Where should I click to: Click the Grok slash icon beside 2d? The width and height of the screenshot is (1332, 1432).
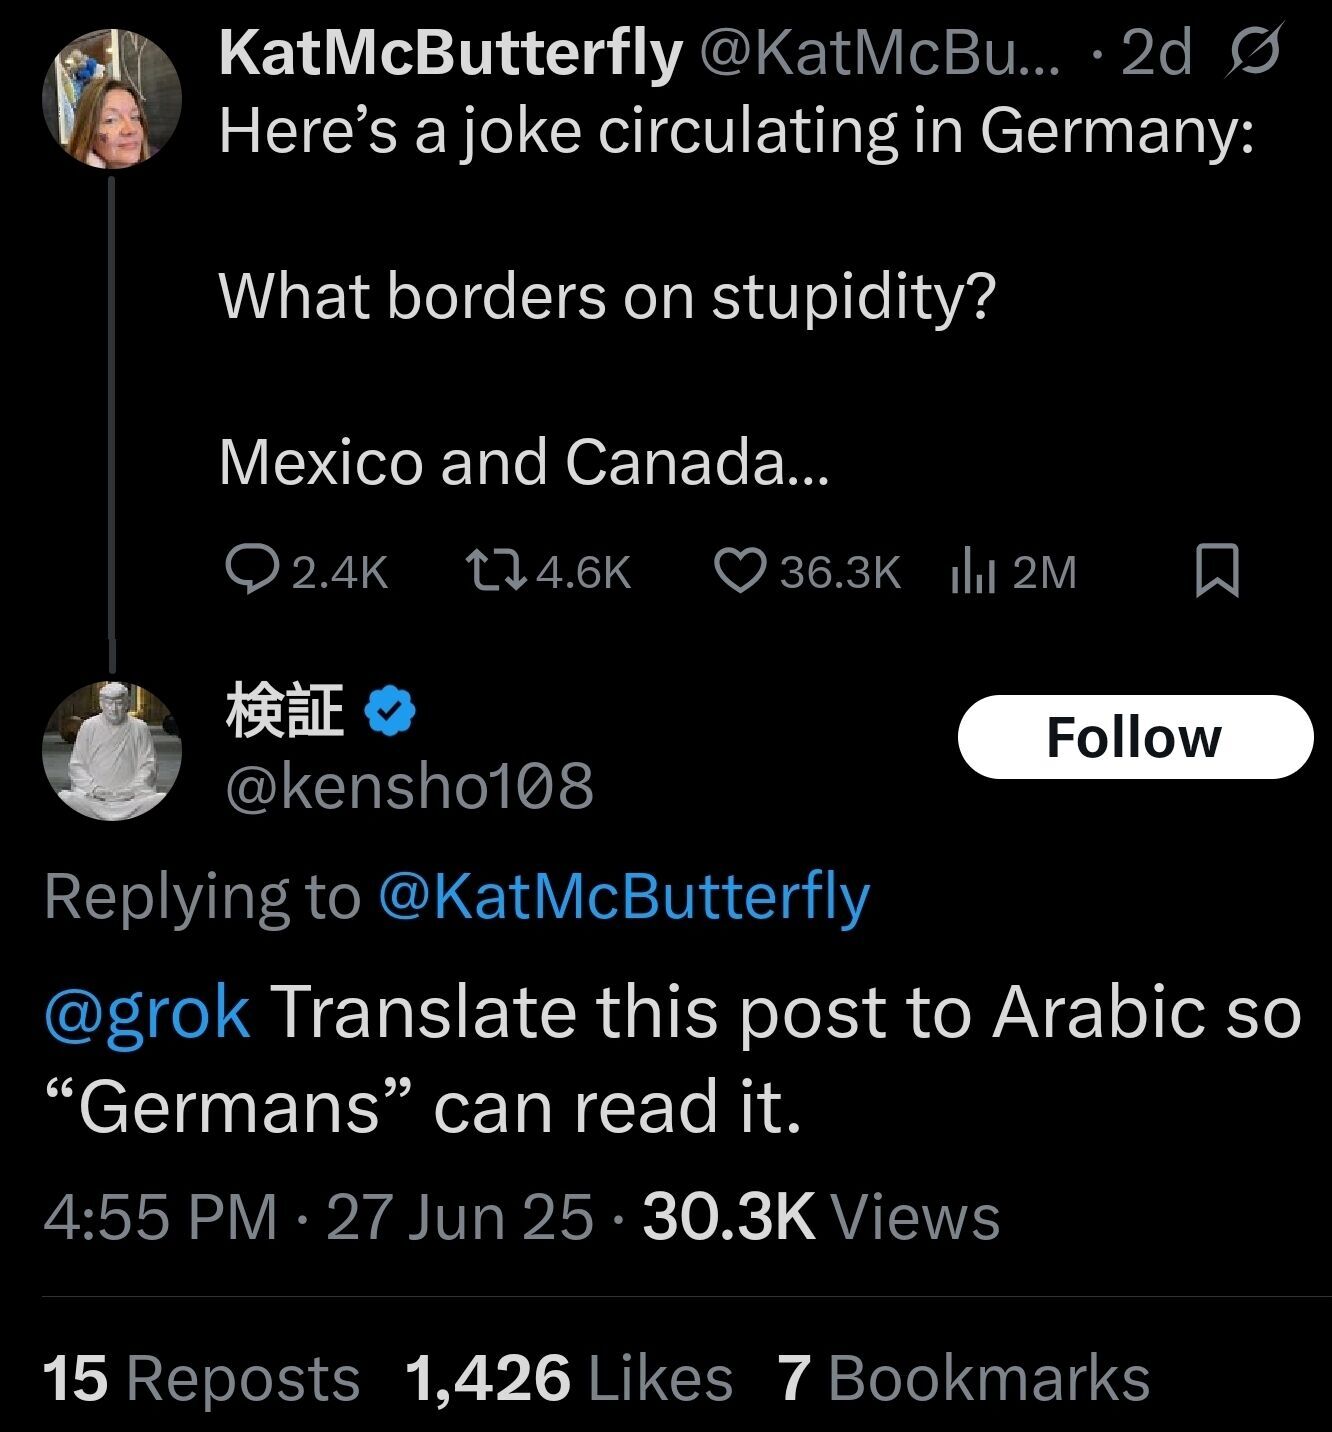(x=1252, y=53)
